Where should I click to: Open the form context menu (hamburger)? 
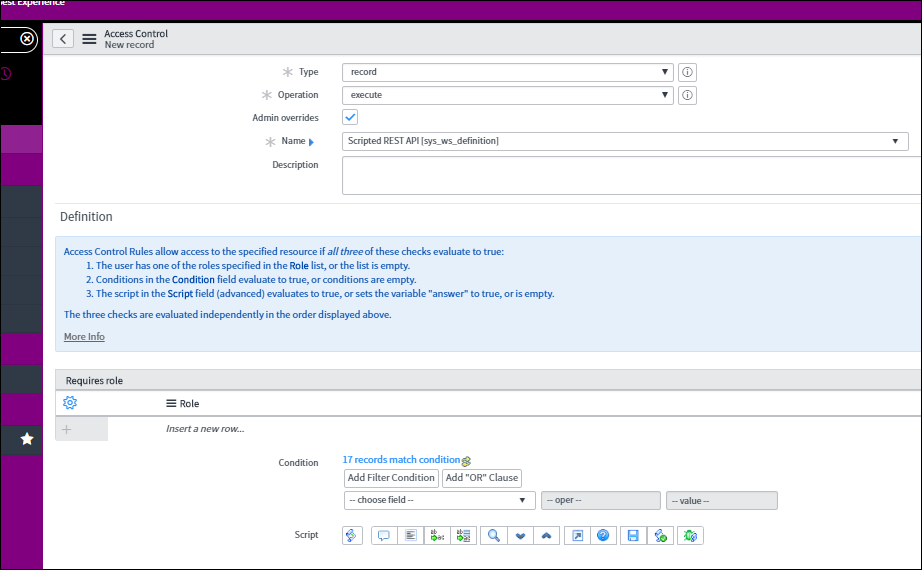89,39
